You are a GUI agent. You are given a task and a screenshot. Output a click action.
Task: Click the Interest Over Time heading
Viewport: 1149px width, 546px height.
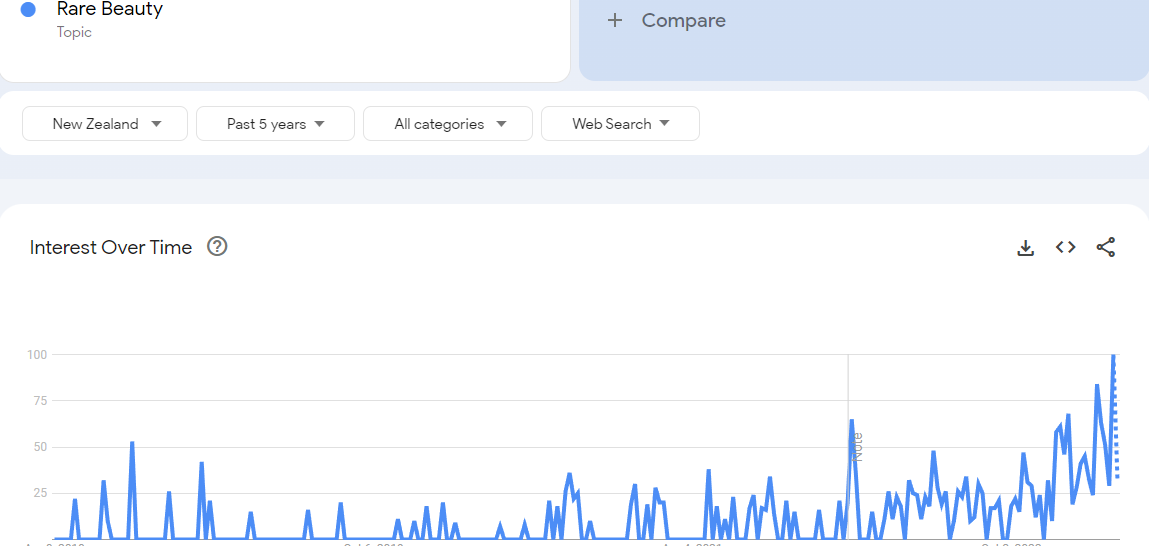tap(111, 248)
